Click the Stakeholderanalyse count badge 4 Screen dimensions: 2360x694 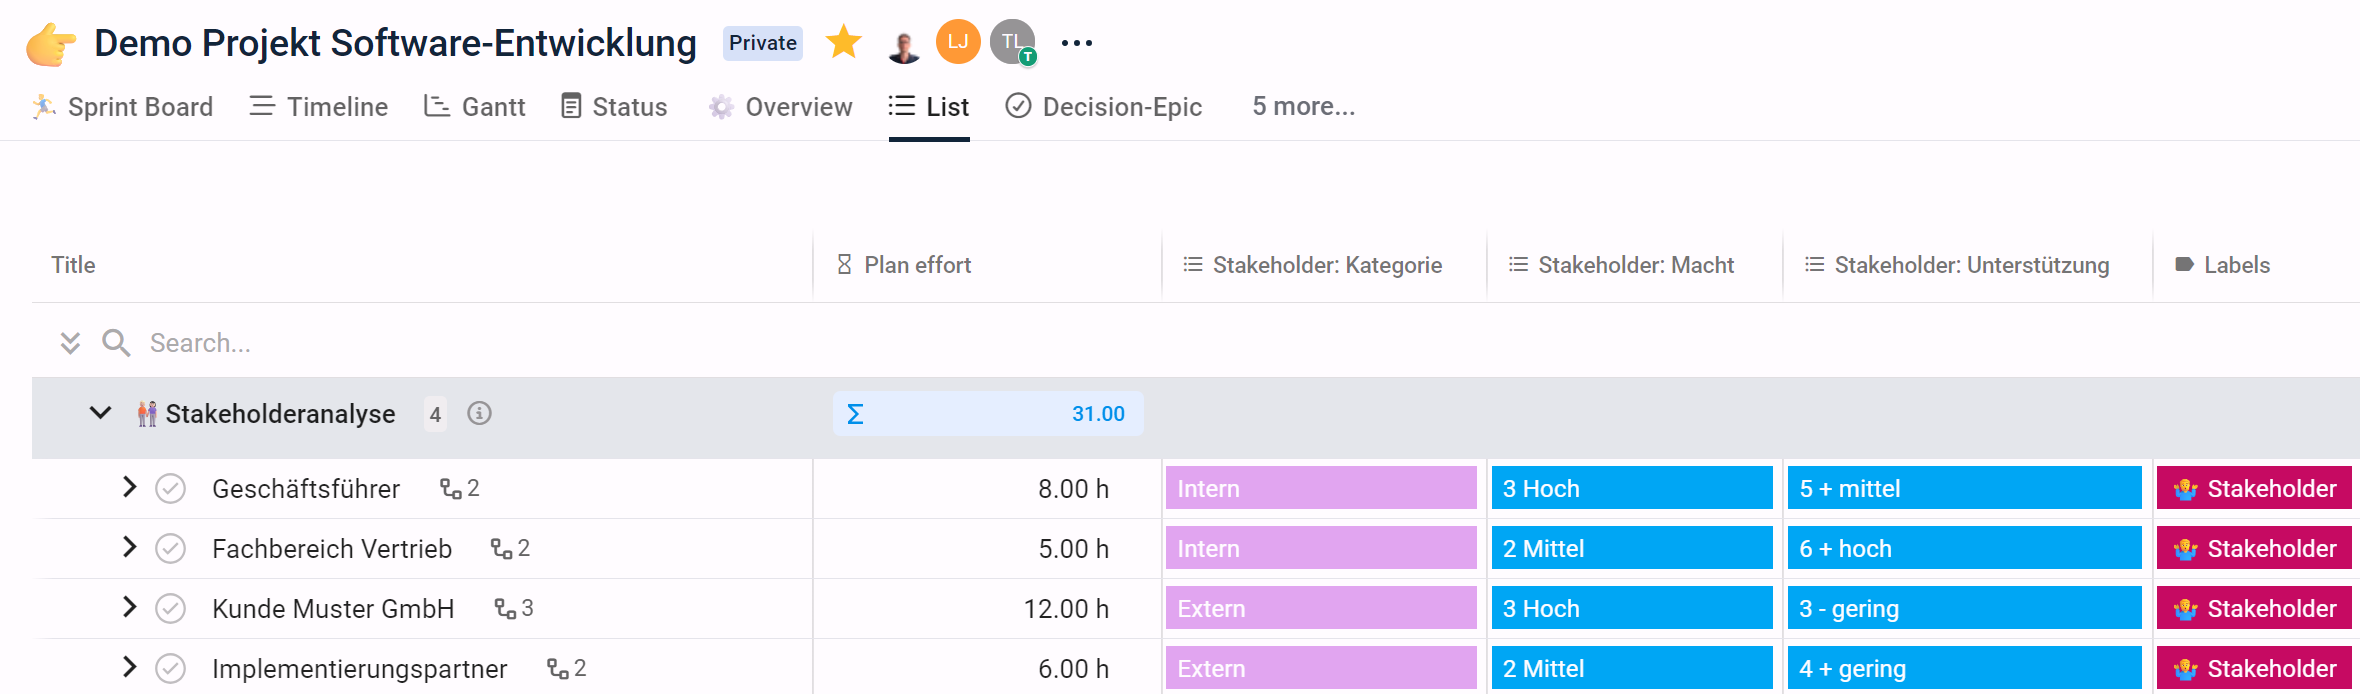435,414
